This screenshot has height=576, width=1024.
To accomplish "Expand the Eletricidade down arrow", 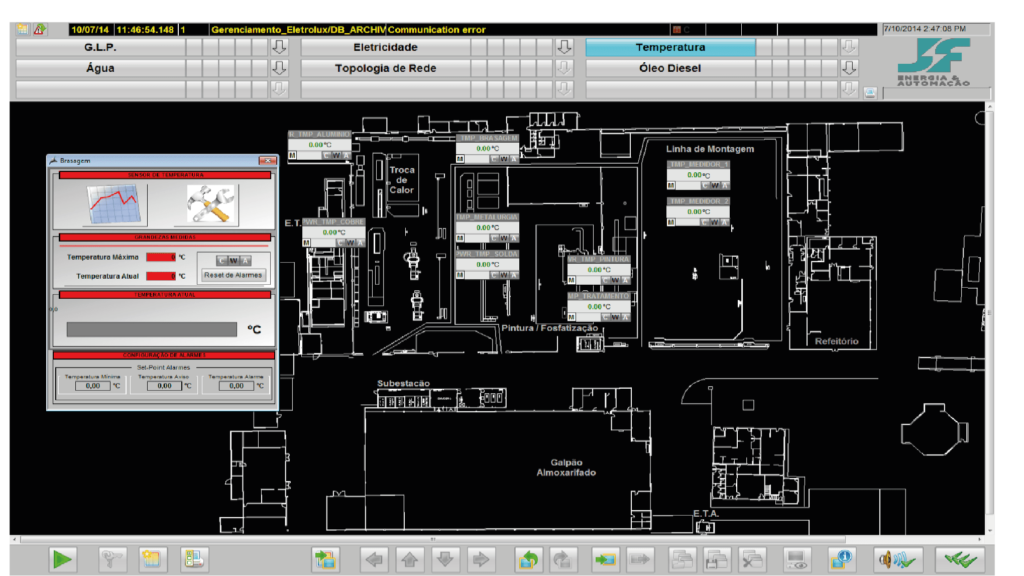I will pyautogui.click(x=564, y=47).
